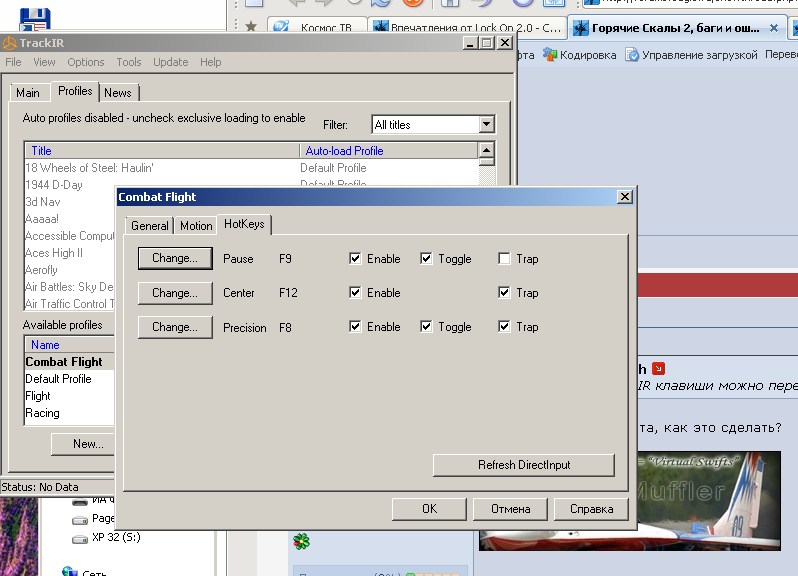Screen dimensions: 798x576
Task: Disable the Enable checkbox for Precision
Action: tap(355, 327)
